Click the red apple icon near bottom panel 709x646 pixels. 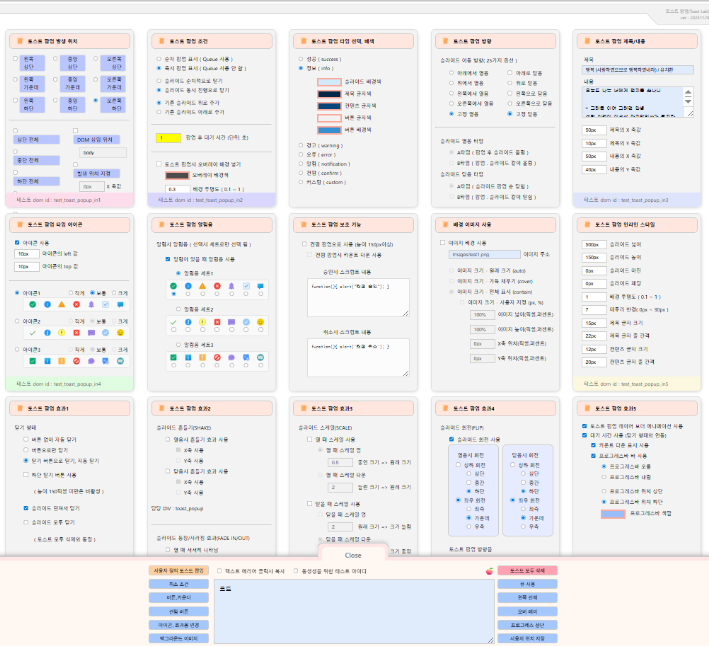tap(488, 571)
